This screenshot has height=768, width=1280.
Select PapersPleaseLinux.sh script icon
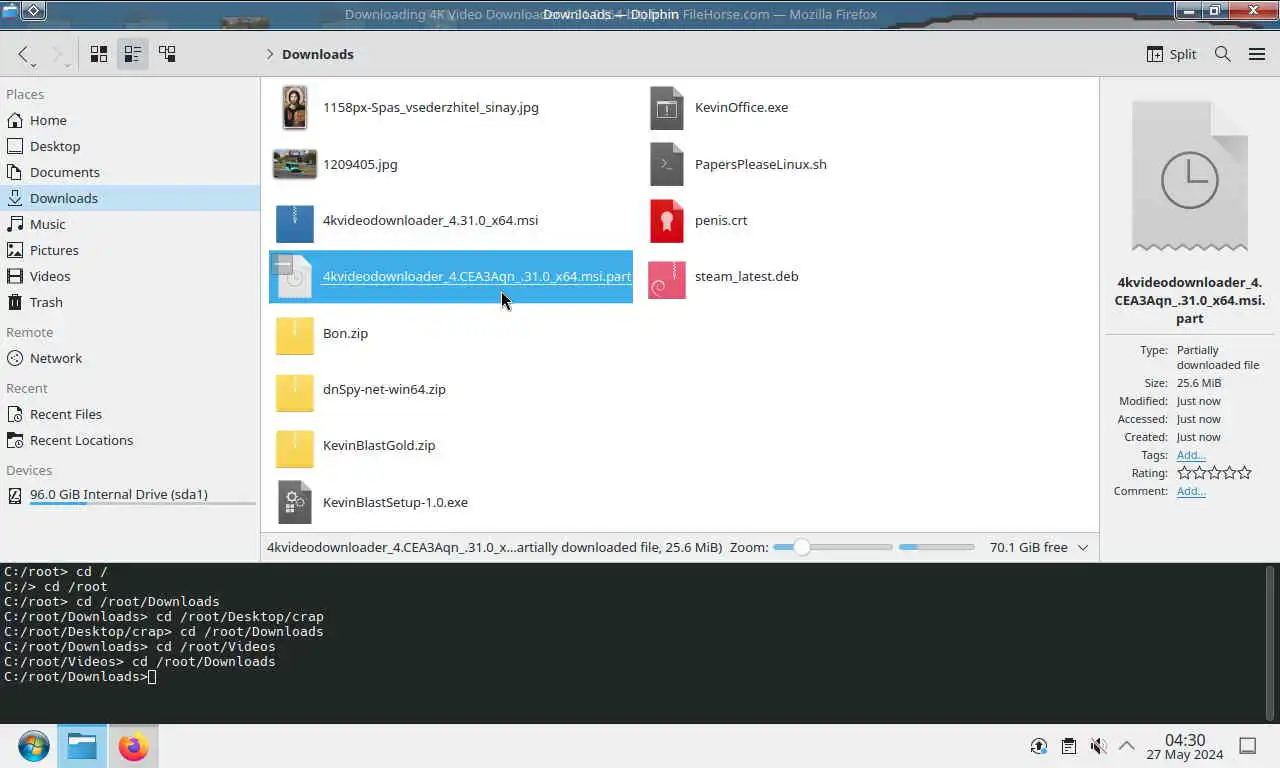click(667, 164)
